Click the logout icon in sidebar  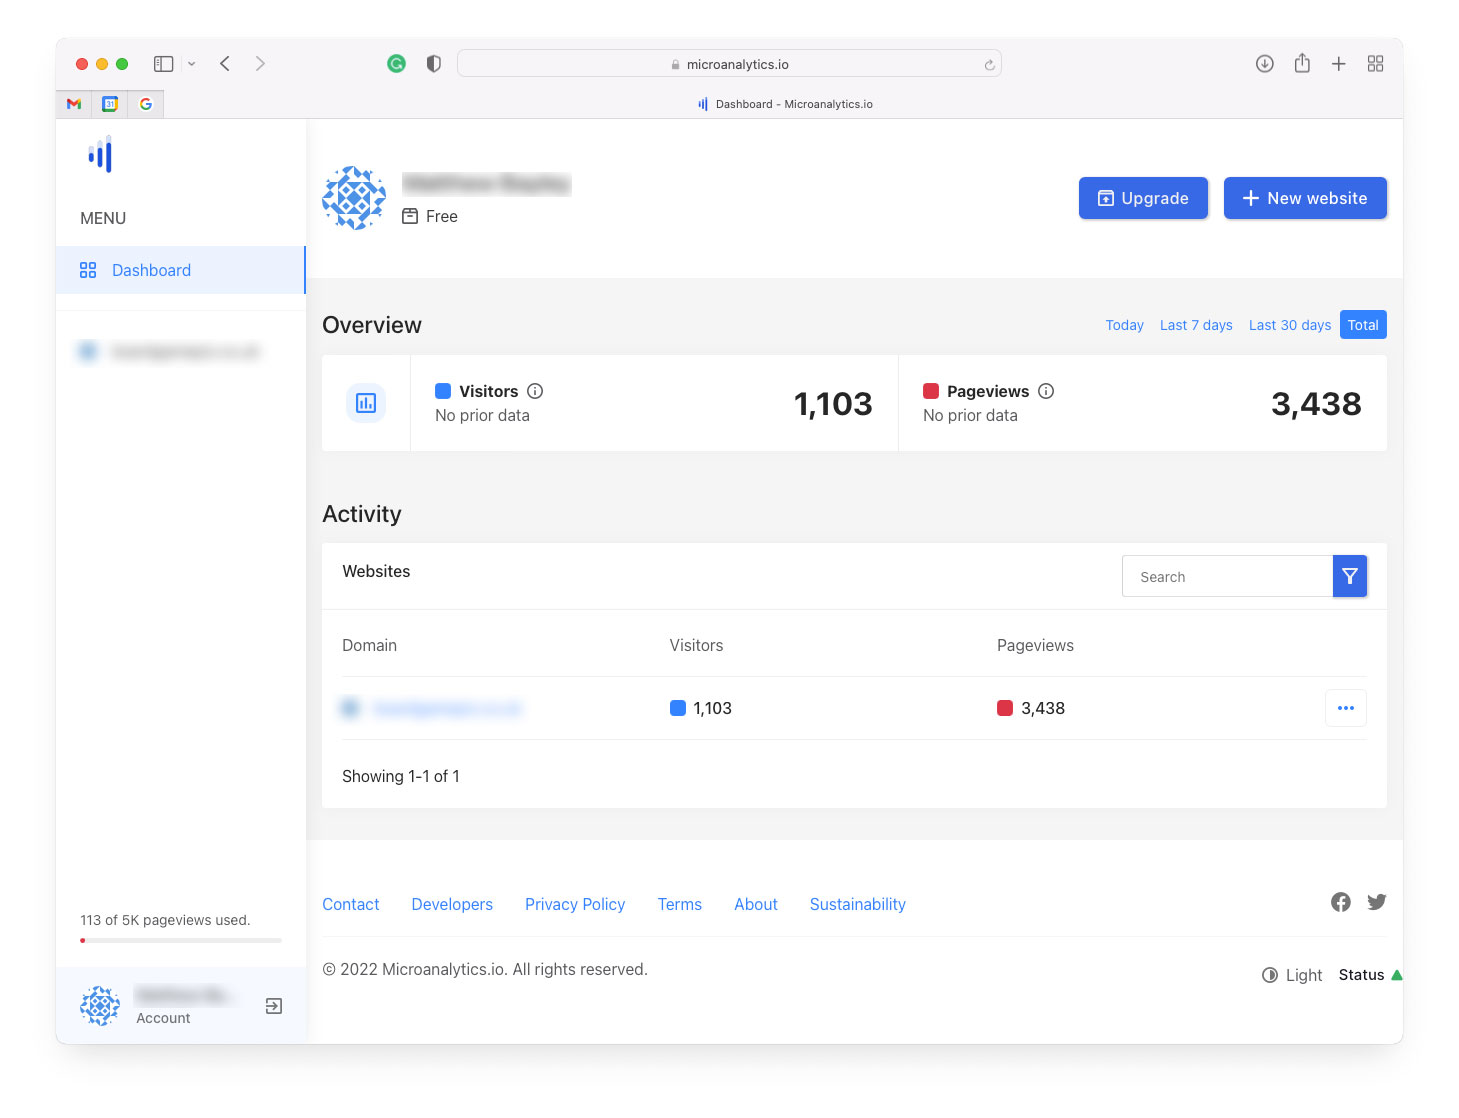click(x=274, y=1006)
